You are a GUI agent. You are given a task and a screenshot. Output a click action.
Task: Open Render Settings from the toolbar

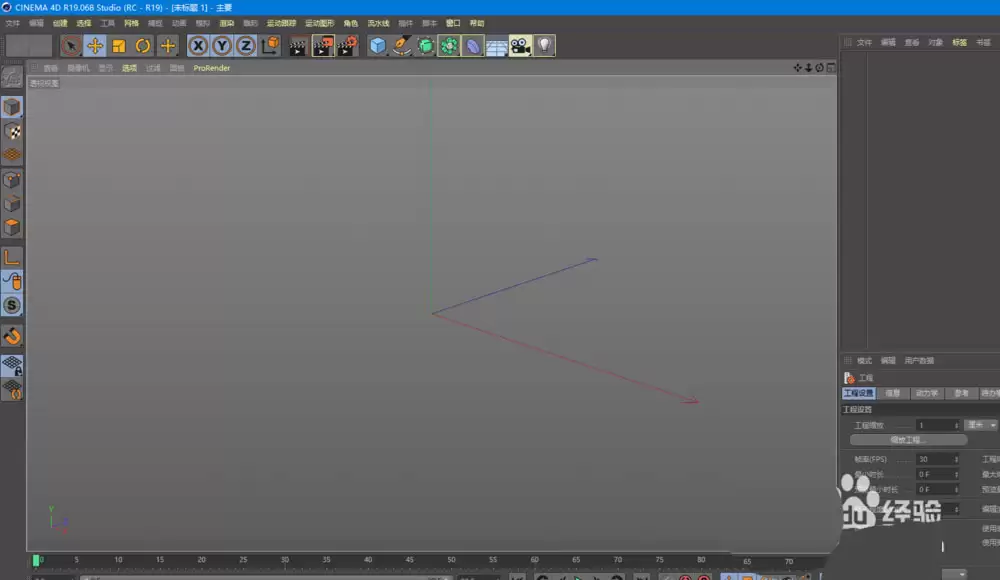348,45
